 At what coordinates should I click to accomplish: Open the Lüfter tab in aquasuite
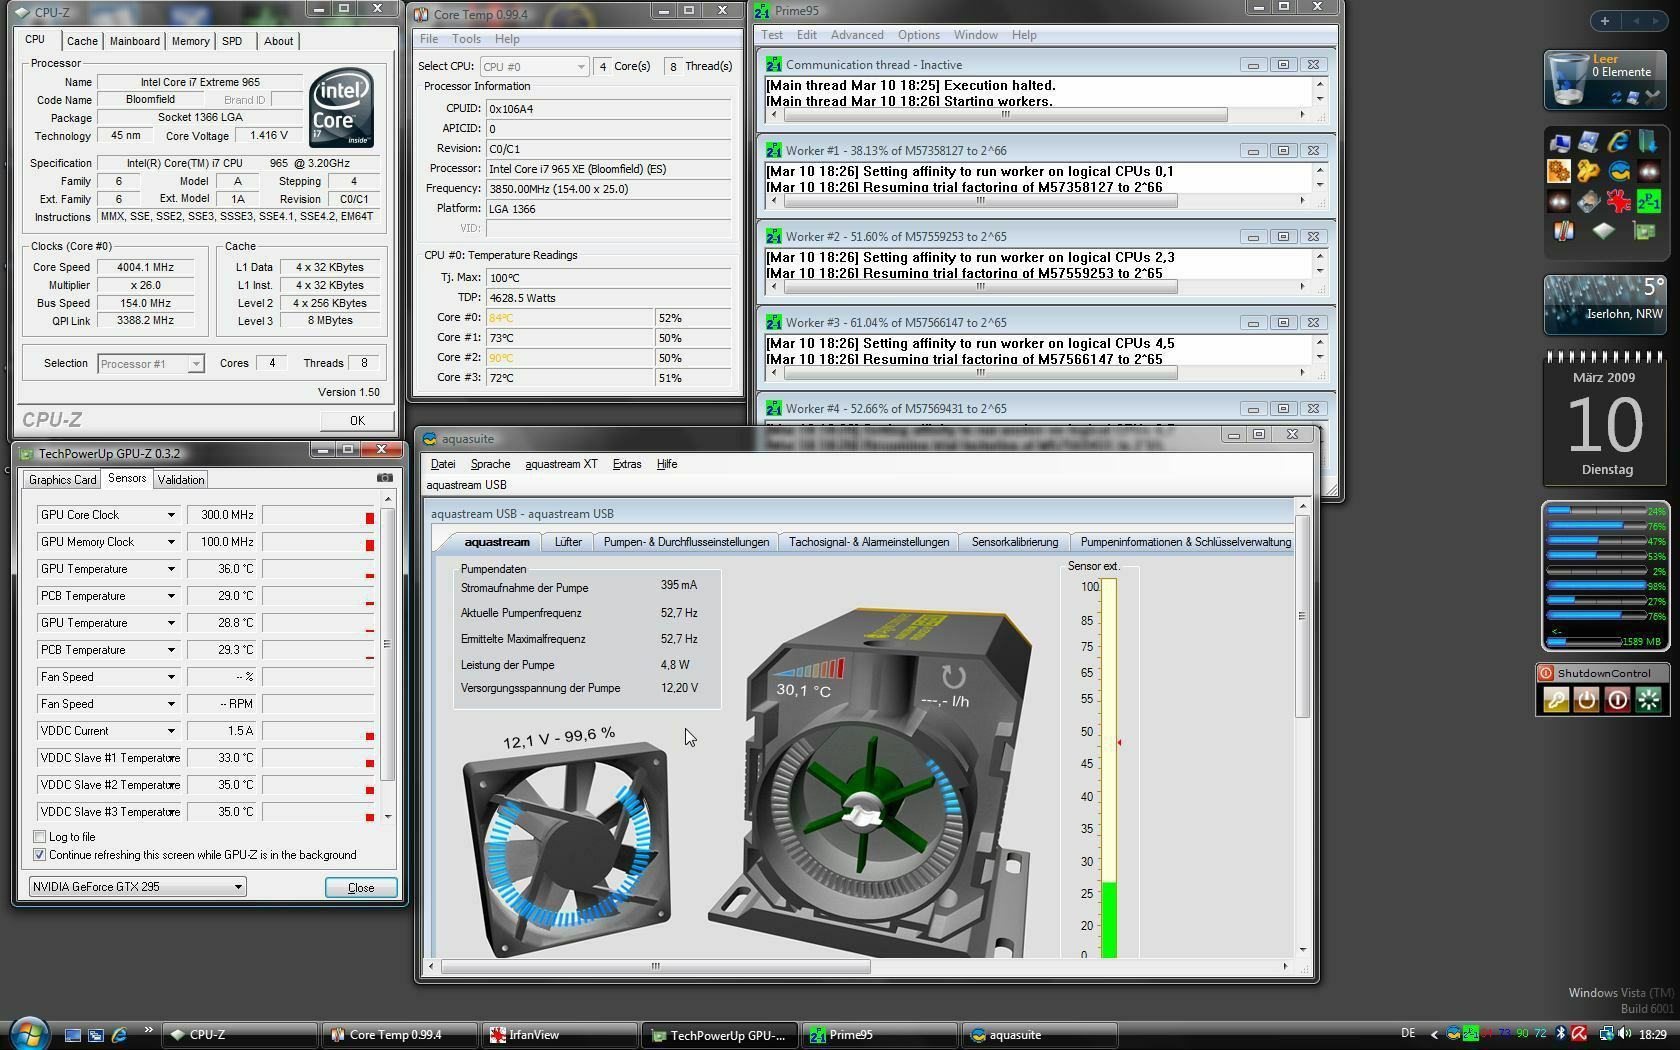(567, 542)
